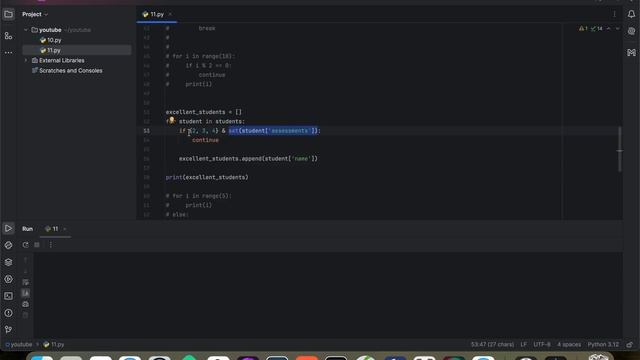640x360 pixels.
Task: Click the yellow lightbulb quick-fix icon
Action: [x=171, y=120]
